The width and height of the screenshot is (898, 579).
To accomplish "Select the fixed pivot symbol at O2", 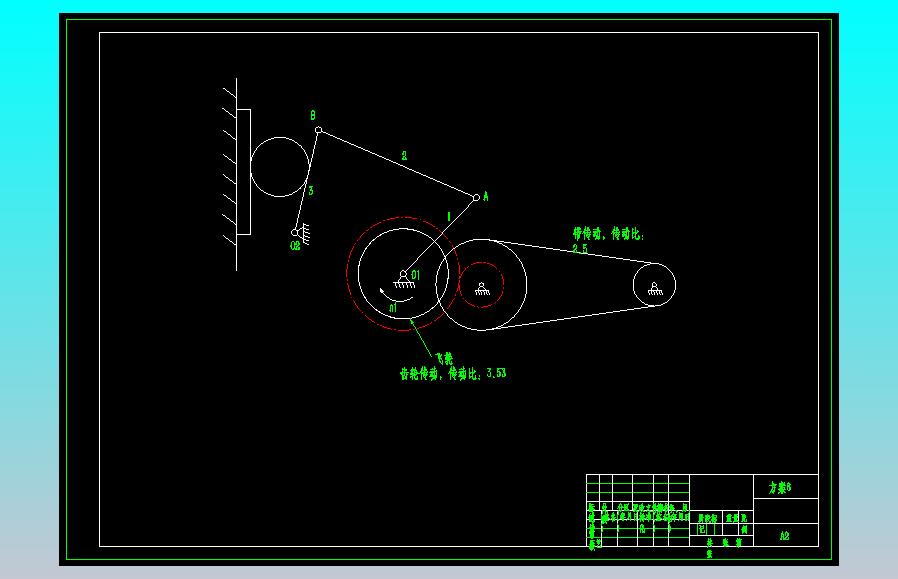I will tap(301, 233).
